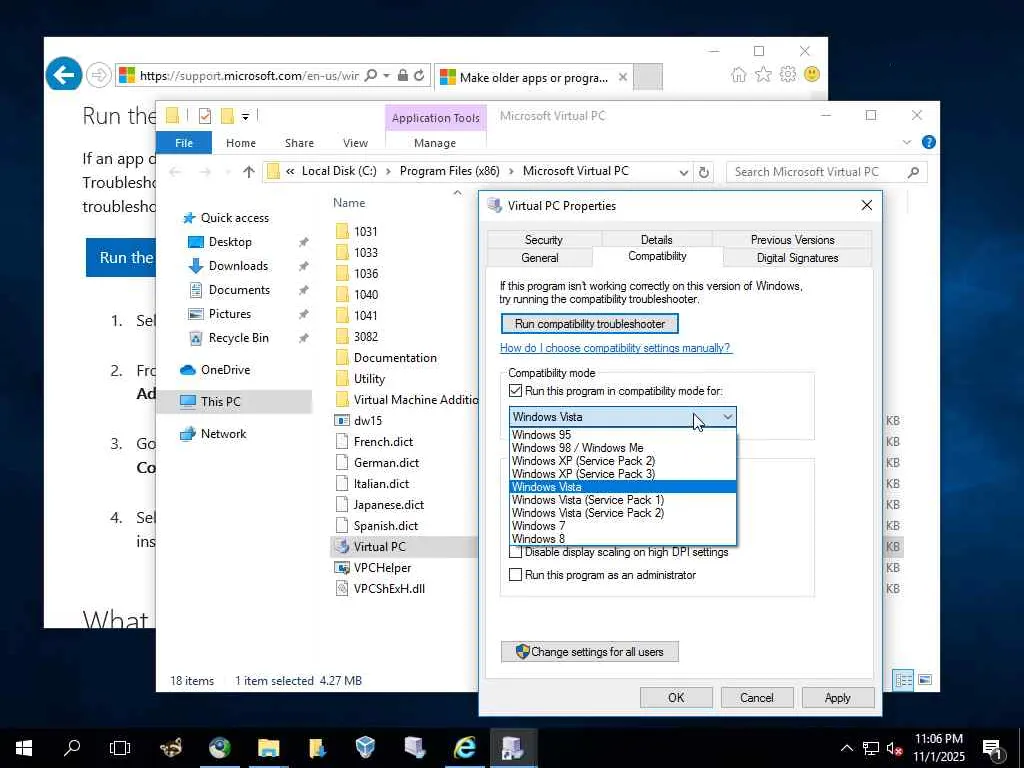Click the refresh icon in the browser address bar

[419, 75]
